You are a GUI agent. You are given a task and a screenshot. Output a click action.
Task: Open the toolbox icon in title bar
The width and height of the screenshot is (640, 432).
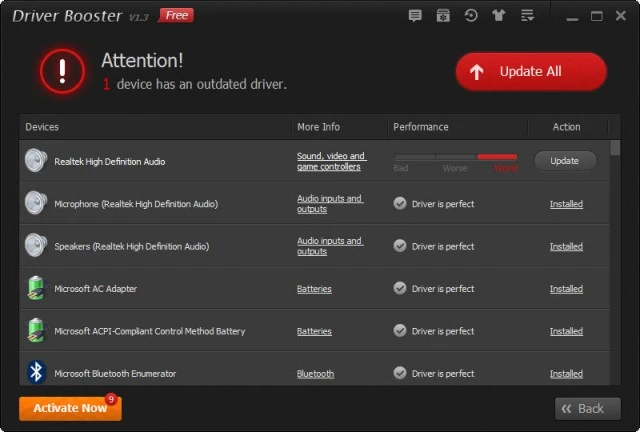(x=443, y=16)
